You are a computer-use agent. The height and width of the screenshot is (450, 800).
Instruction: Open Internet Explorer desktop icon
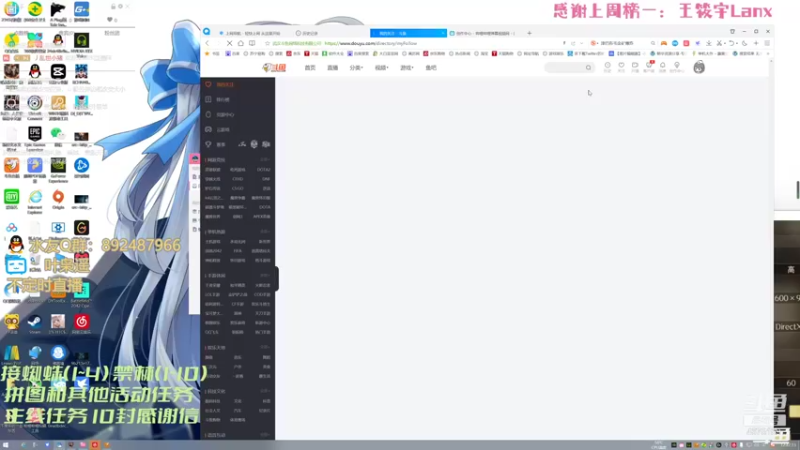35,201
